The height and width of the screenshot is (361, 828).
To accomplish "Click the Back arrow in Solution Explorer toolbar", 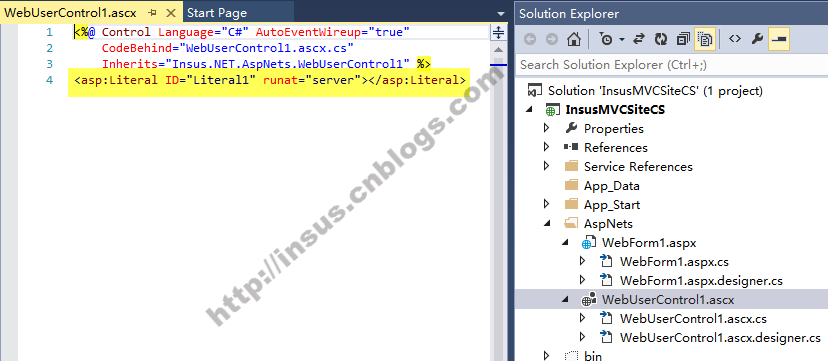I will 530,40.
